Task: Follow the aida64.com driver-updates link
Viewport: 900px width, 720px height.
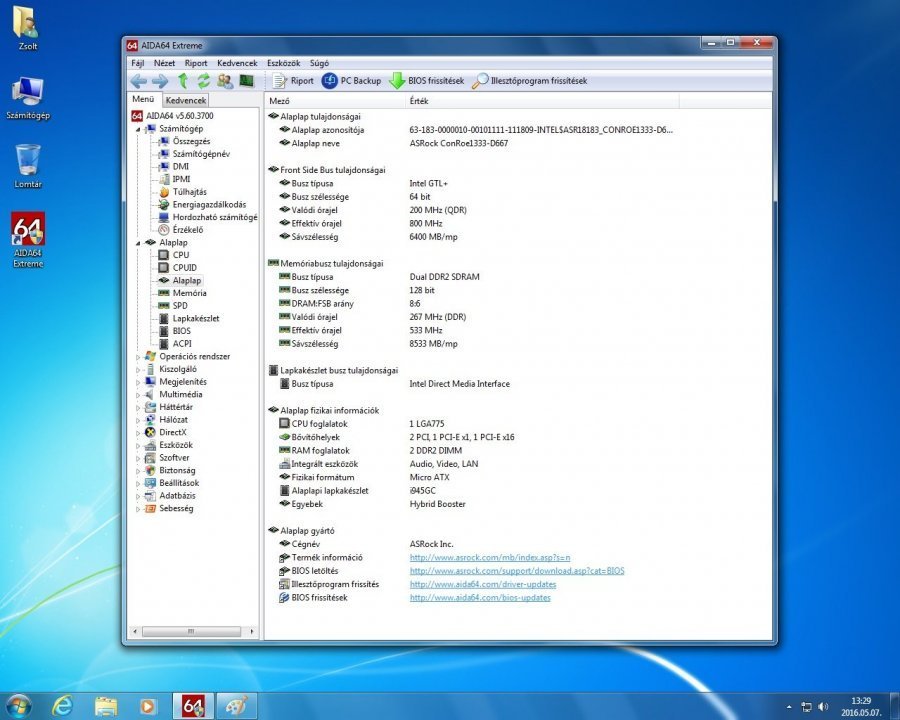Action: tap(483, 584)
